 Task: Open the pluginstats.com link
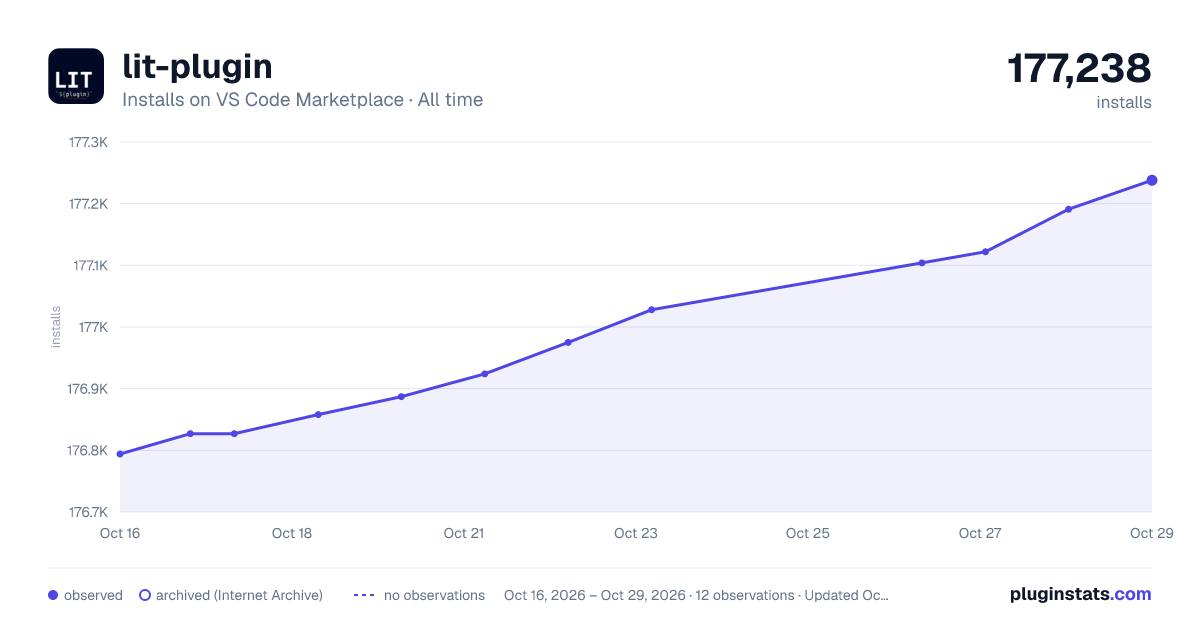1080,594
